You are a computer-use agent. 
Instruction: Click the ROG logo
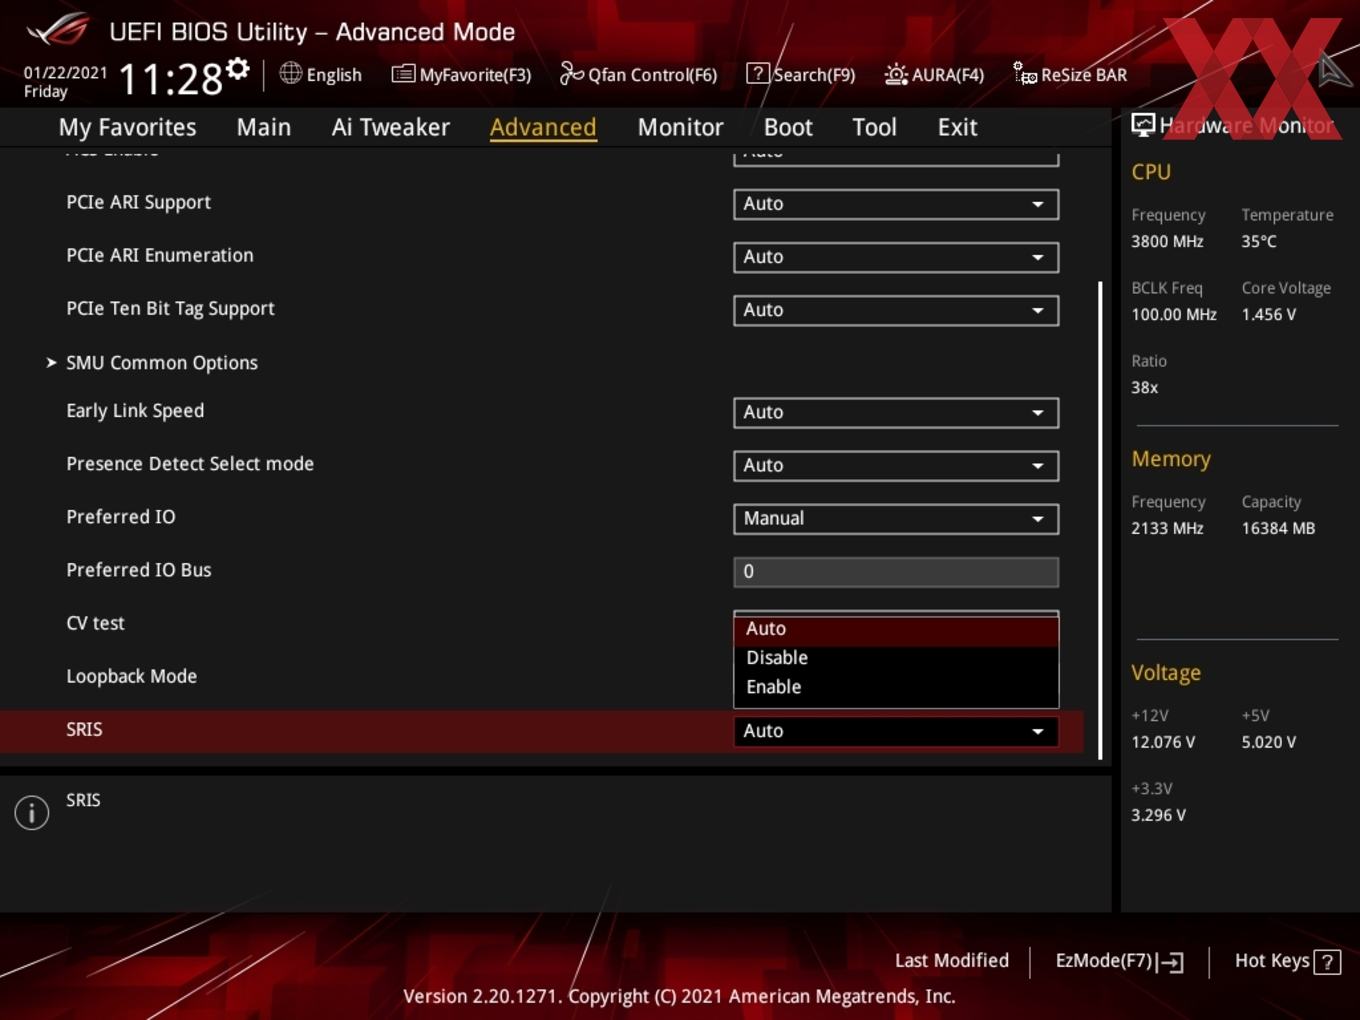[x=58, y=29]
